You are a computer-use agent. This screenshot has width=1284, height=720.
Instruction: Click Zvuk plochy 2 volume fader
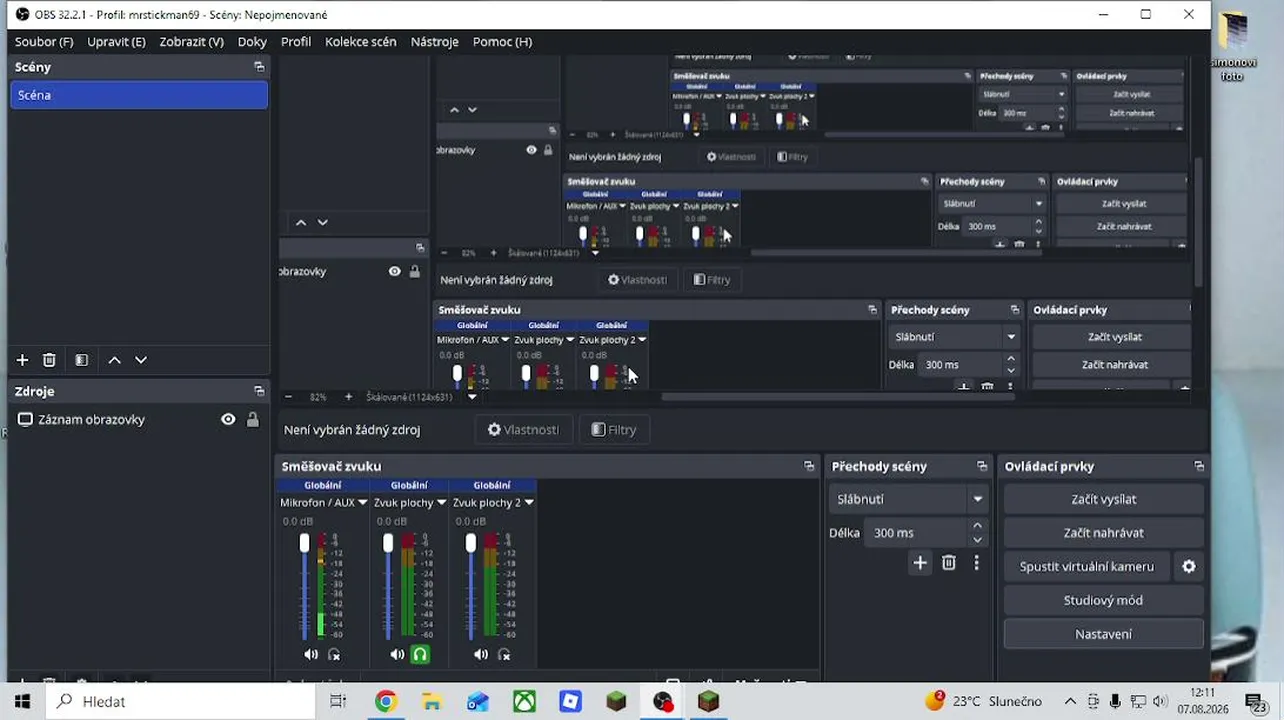[x=471, y=543]
